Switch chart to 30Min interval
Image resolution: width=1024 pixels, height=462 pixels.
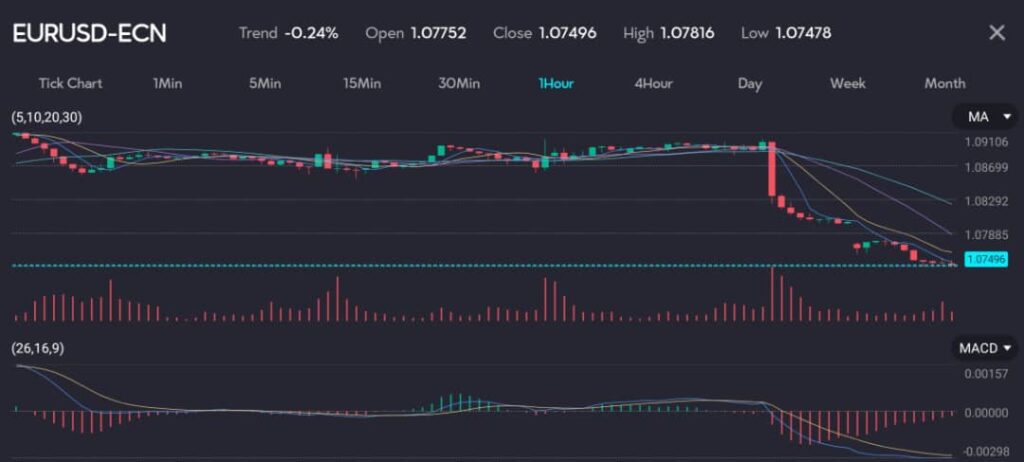coord(459,83)
